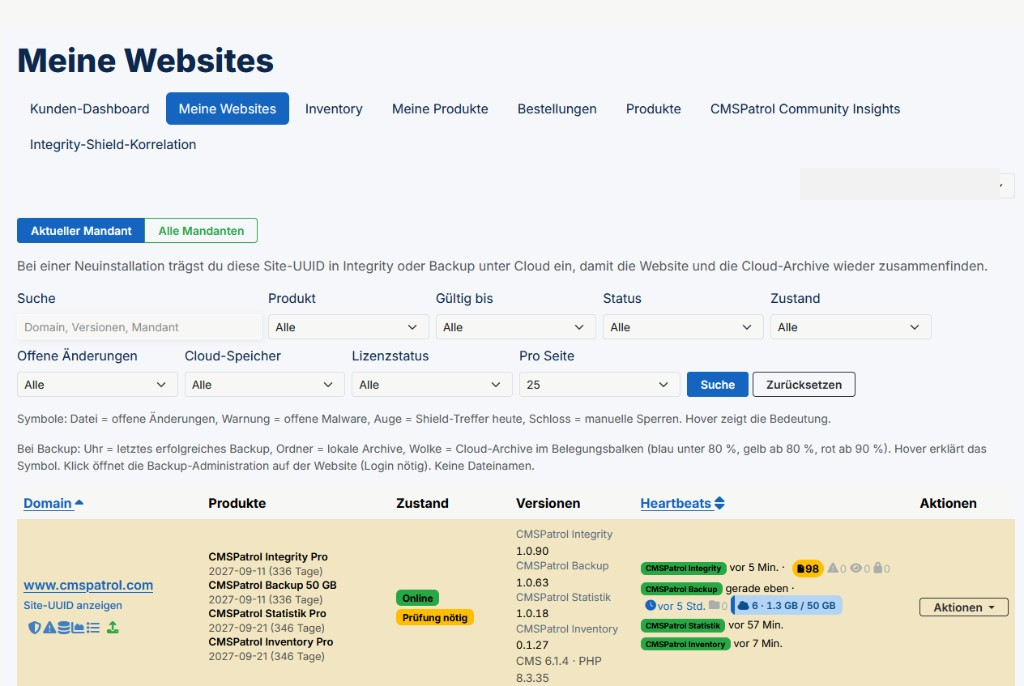Click the cloud usage bar 1.3 GB / 50 GB
Screen dimensions: 1024x686
pyautogui.click(x=787, y=606)
